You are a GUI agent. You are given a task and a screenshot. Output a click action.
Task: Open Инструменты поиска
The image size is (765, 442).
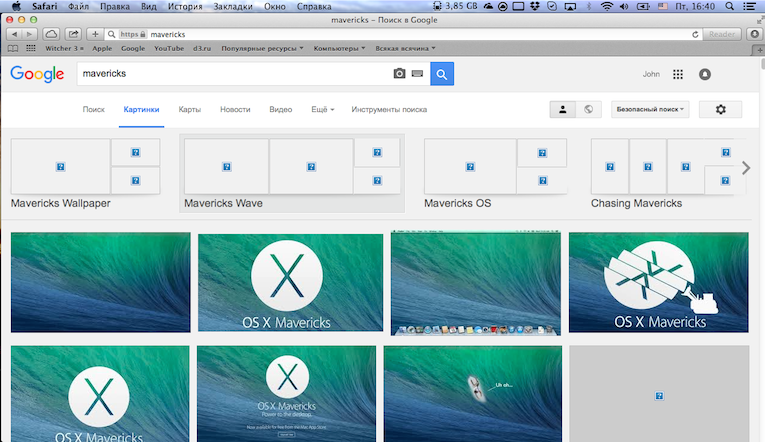(x=389, y=109)
